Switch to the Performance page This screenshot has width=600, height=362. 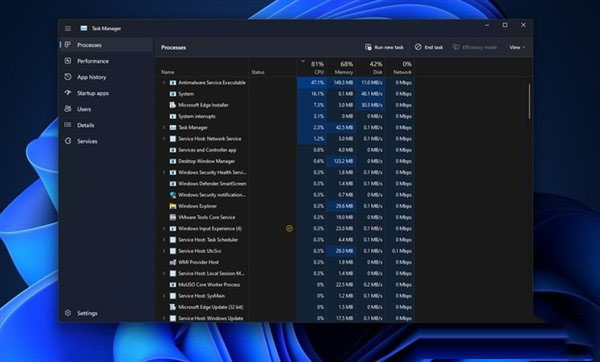(x=107, y=61)
